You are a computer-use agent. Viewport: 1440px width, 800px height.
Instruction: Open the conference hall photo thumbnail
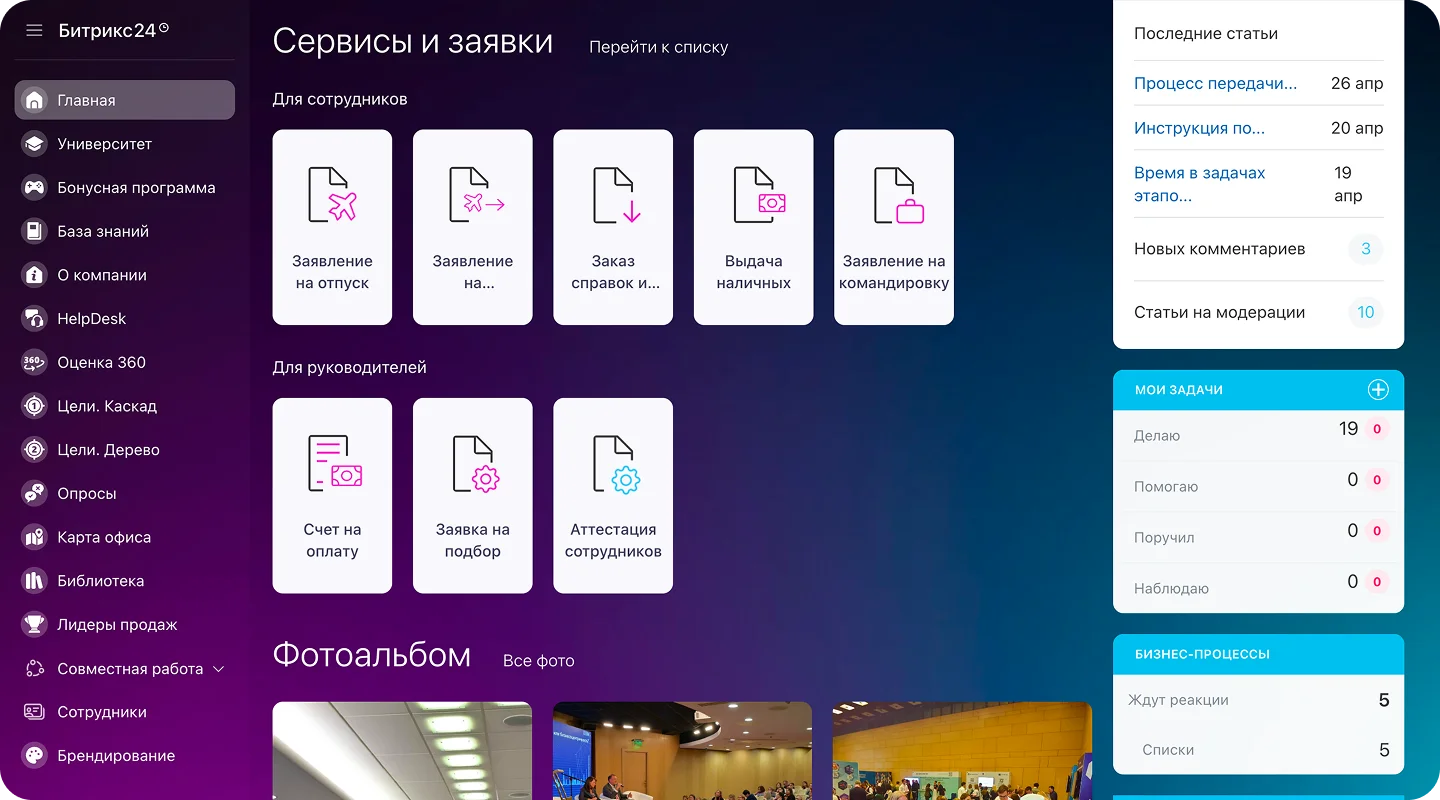click(682, 750)
